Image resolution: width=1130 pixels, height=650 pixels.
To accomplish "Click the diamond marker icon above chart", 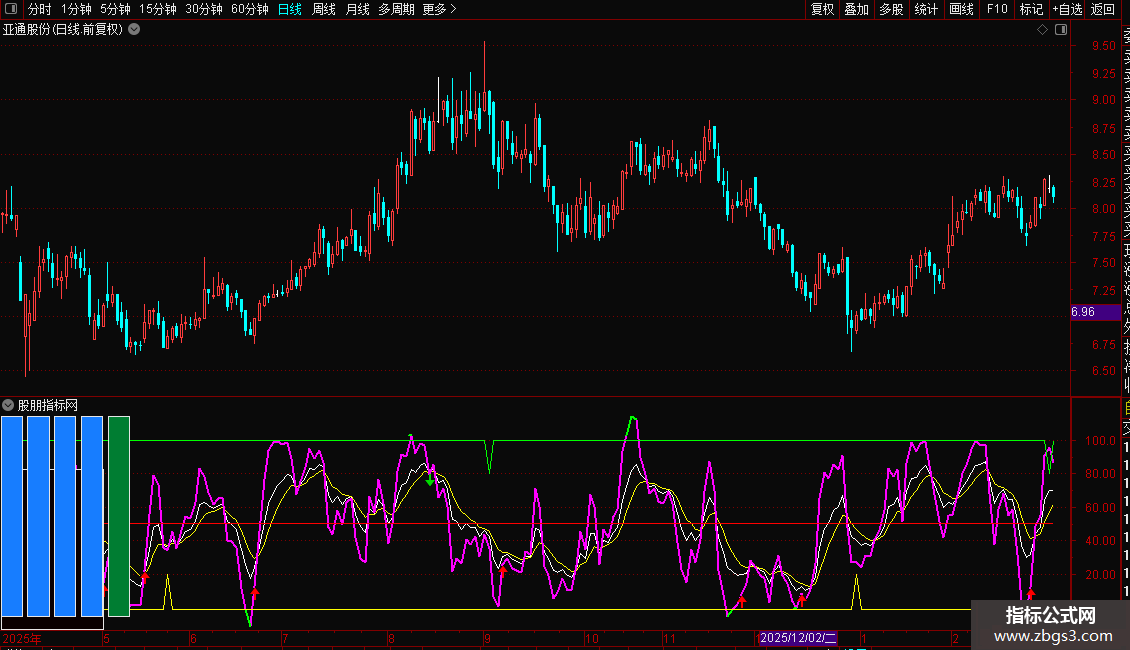I will (x=1042, y=30).
